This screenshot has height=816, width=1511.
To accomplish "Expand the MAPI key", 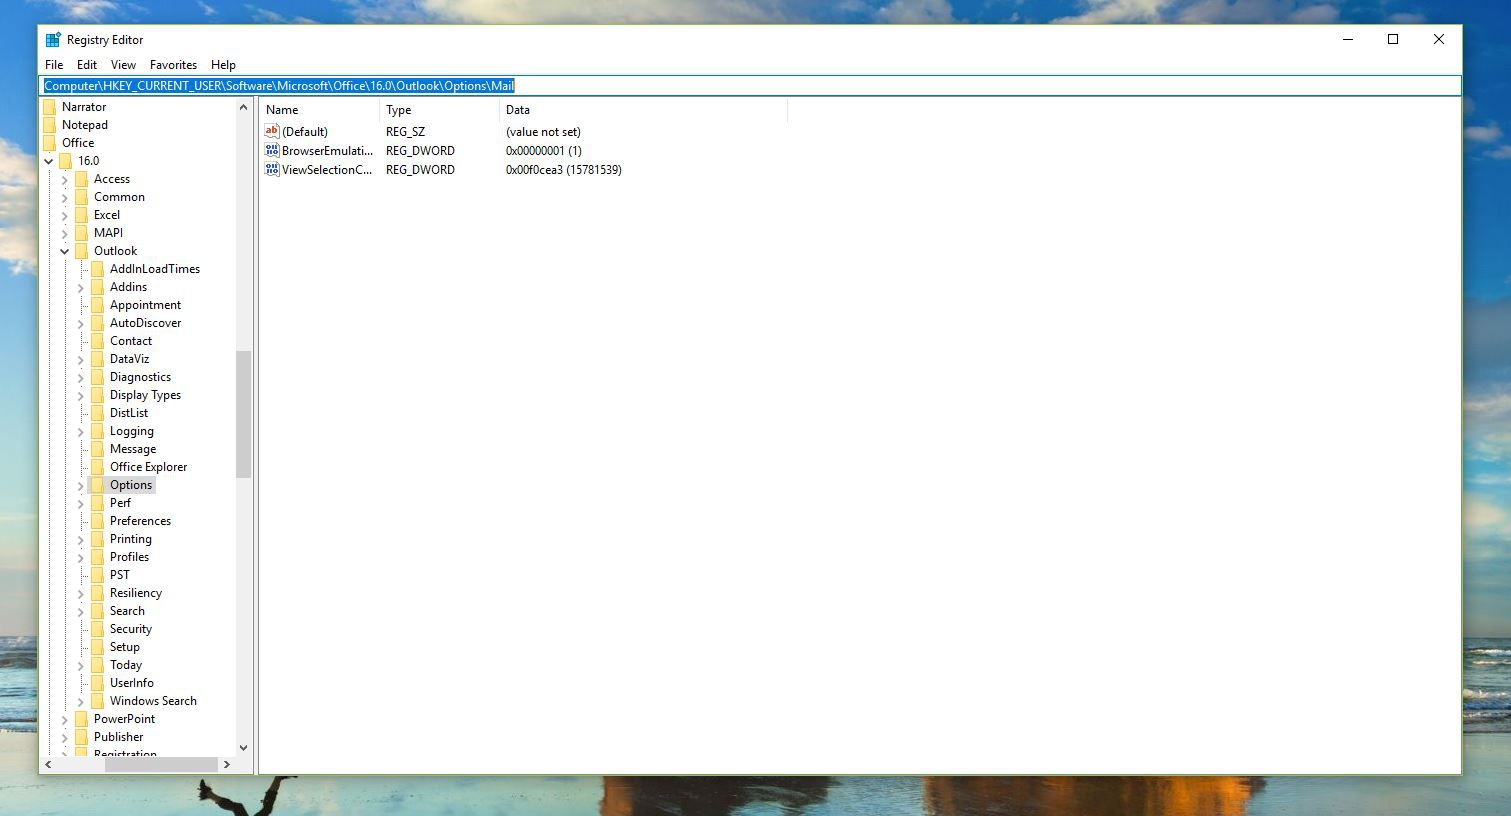I will 65,233.
